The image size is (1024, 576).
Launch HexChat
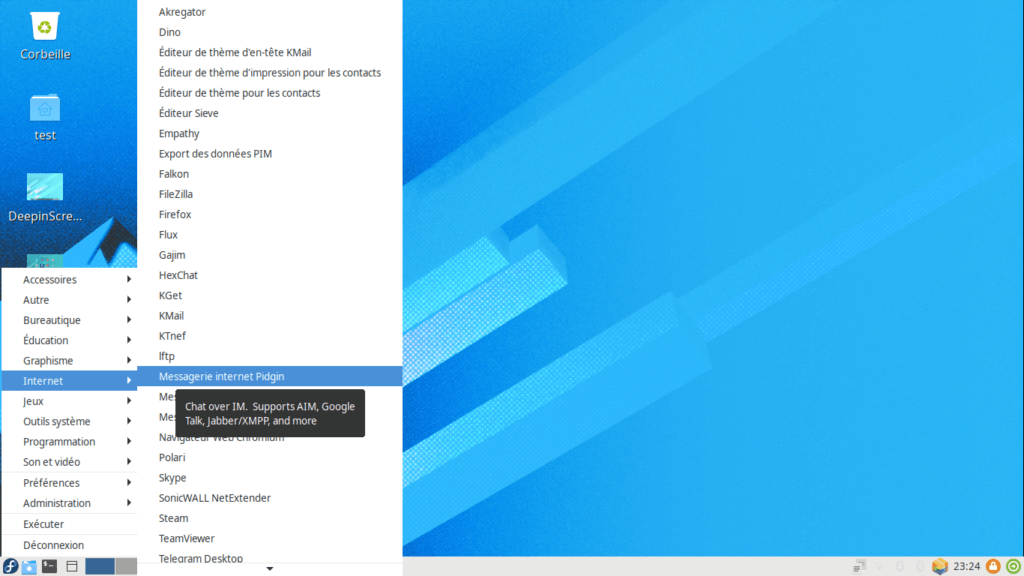(270, 275)
